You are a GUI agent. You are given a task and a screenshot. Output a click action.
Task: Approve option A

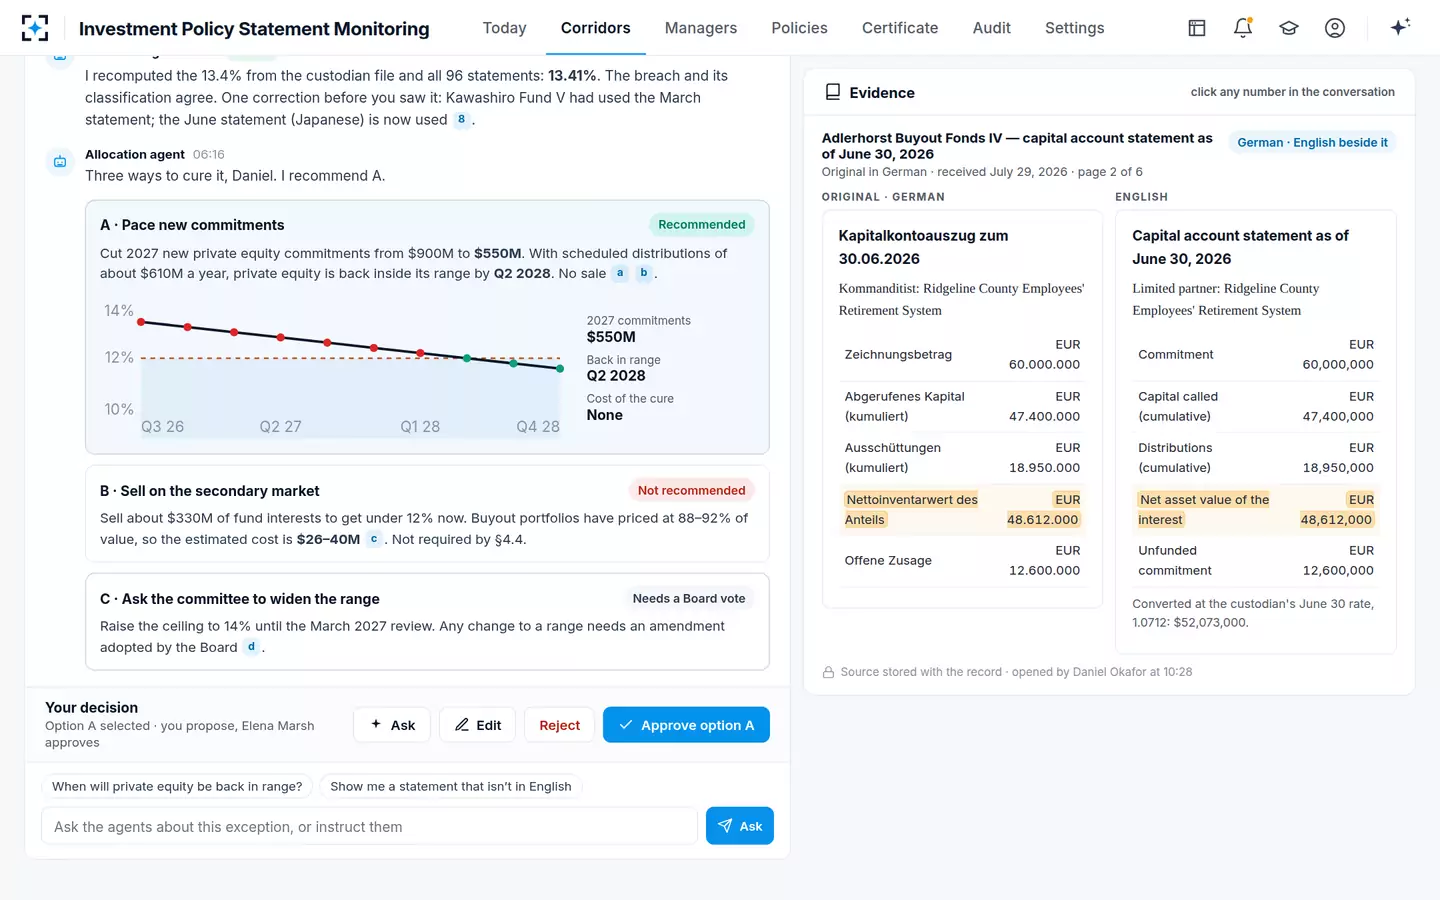(x=686, y=725)
